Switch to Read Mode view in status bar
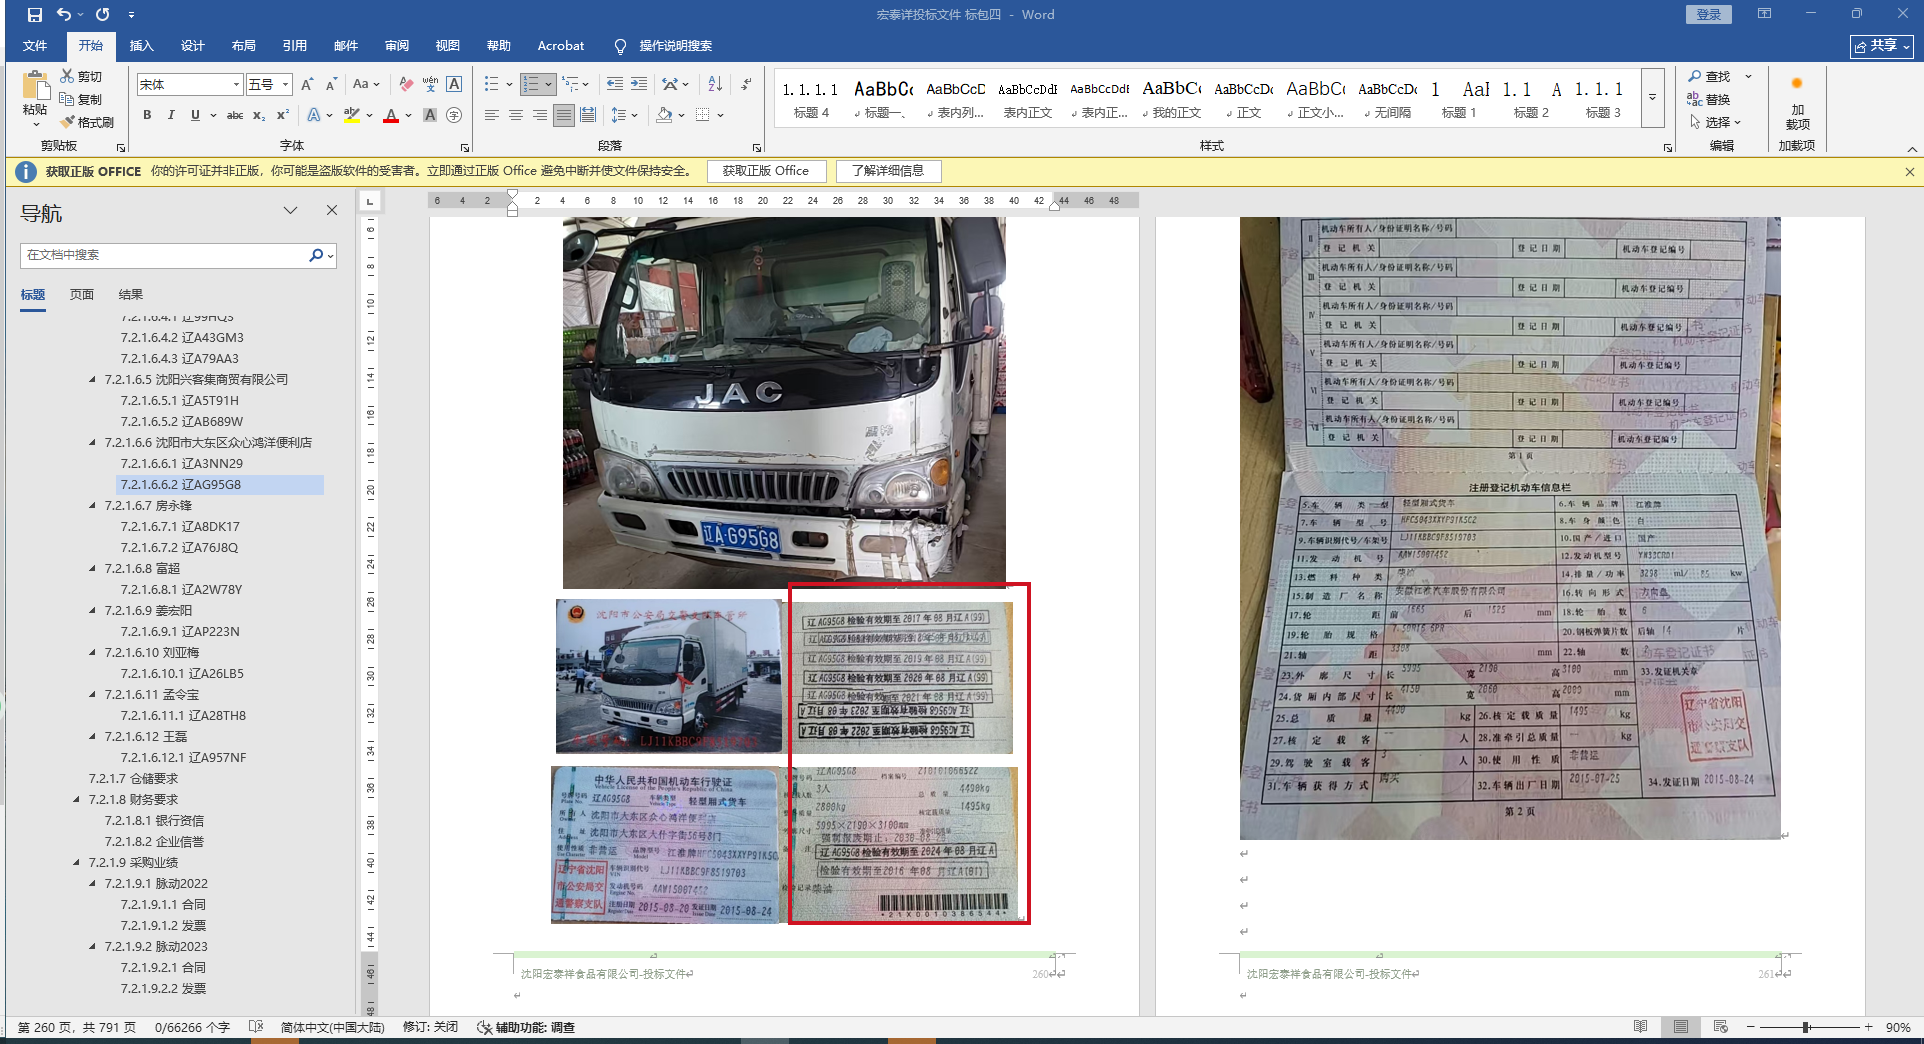 tap(1640, 1027)
